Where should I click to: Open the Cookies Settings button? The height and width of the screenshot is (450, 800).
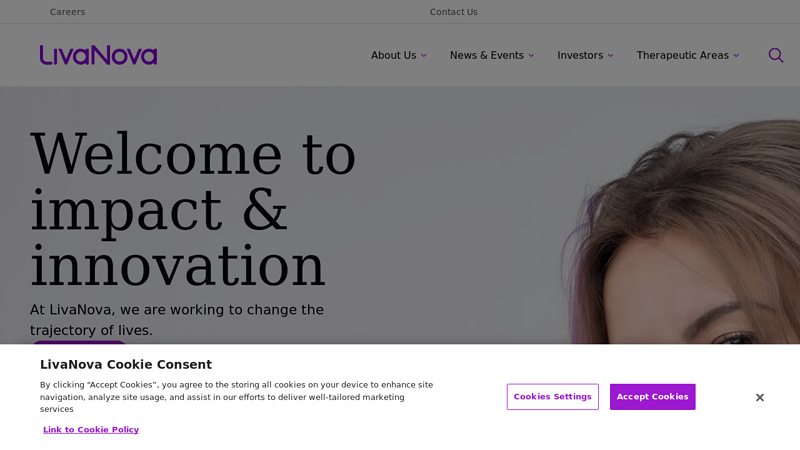pos(552,397)
